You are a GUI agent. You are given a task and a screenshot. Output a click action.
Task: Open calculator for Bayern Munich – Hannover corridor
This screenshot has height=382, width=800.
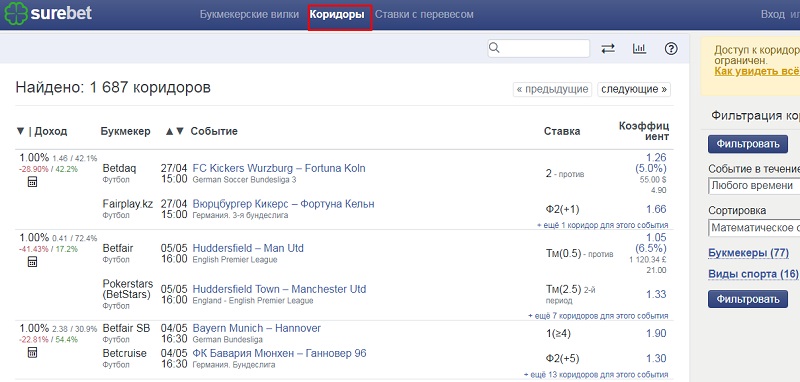(x=32, y=352)
